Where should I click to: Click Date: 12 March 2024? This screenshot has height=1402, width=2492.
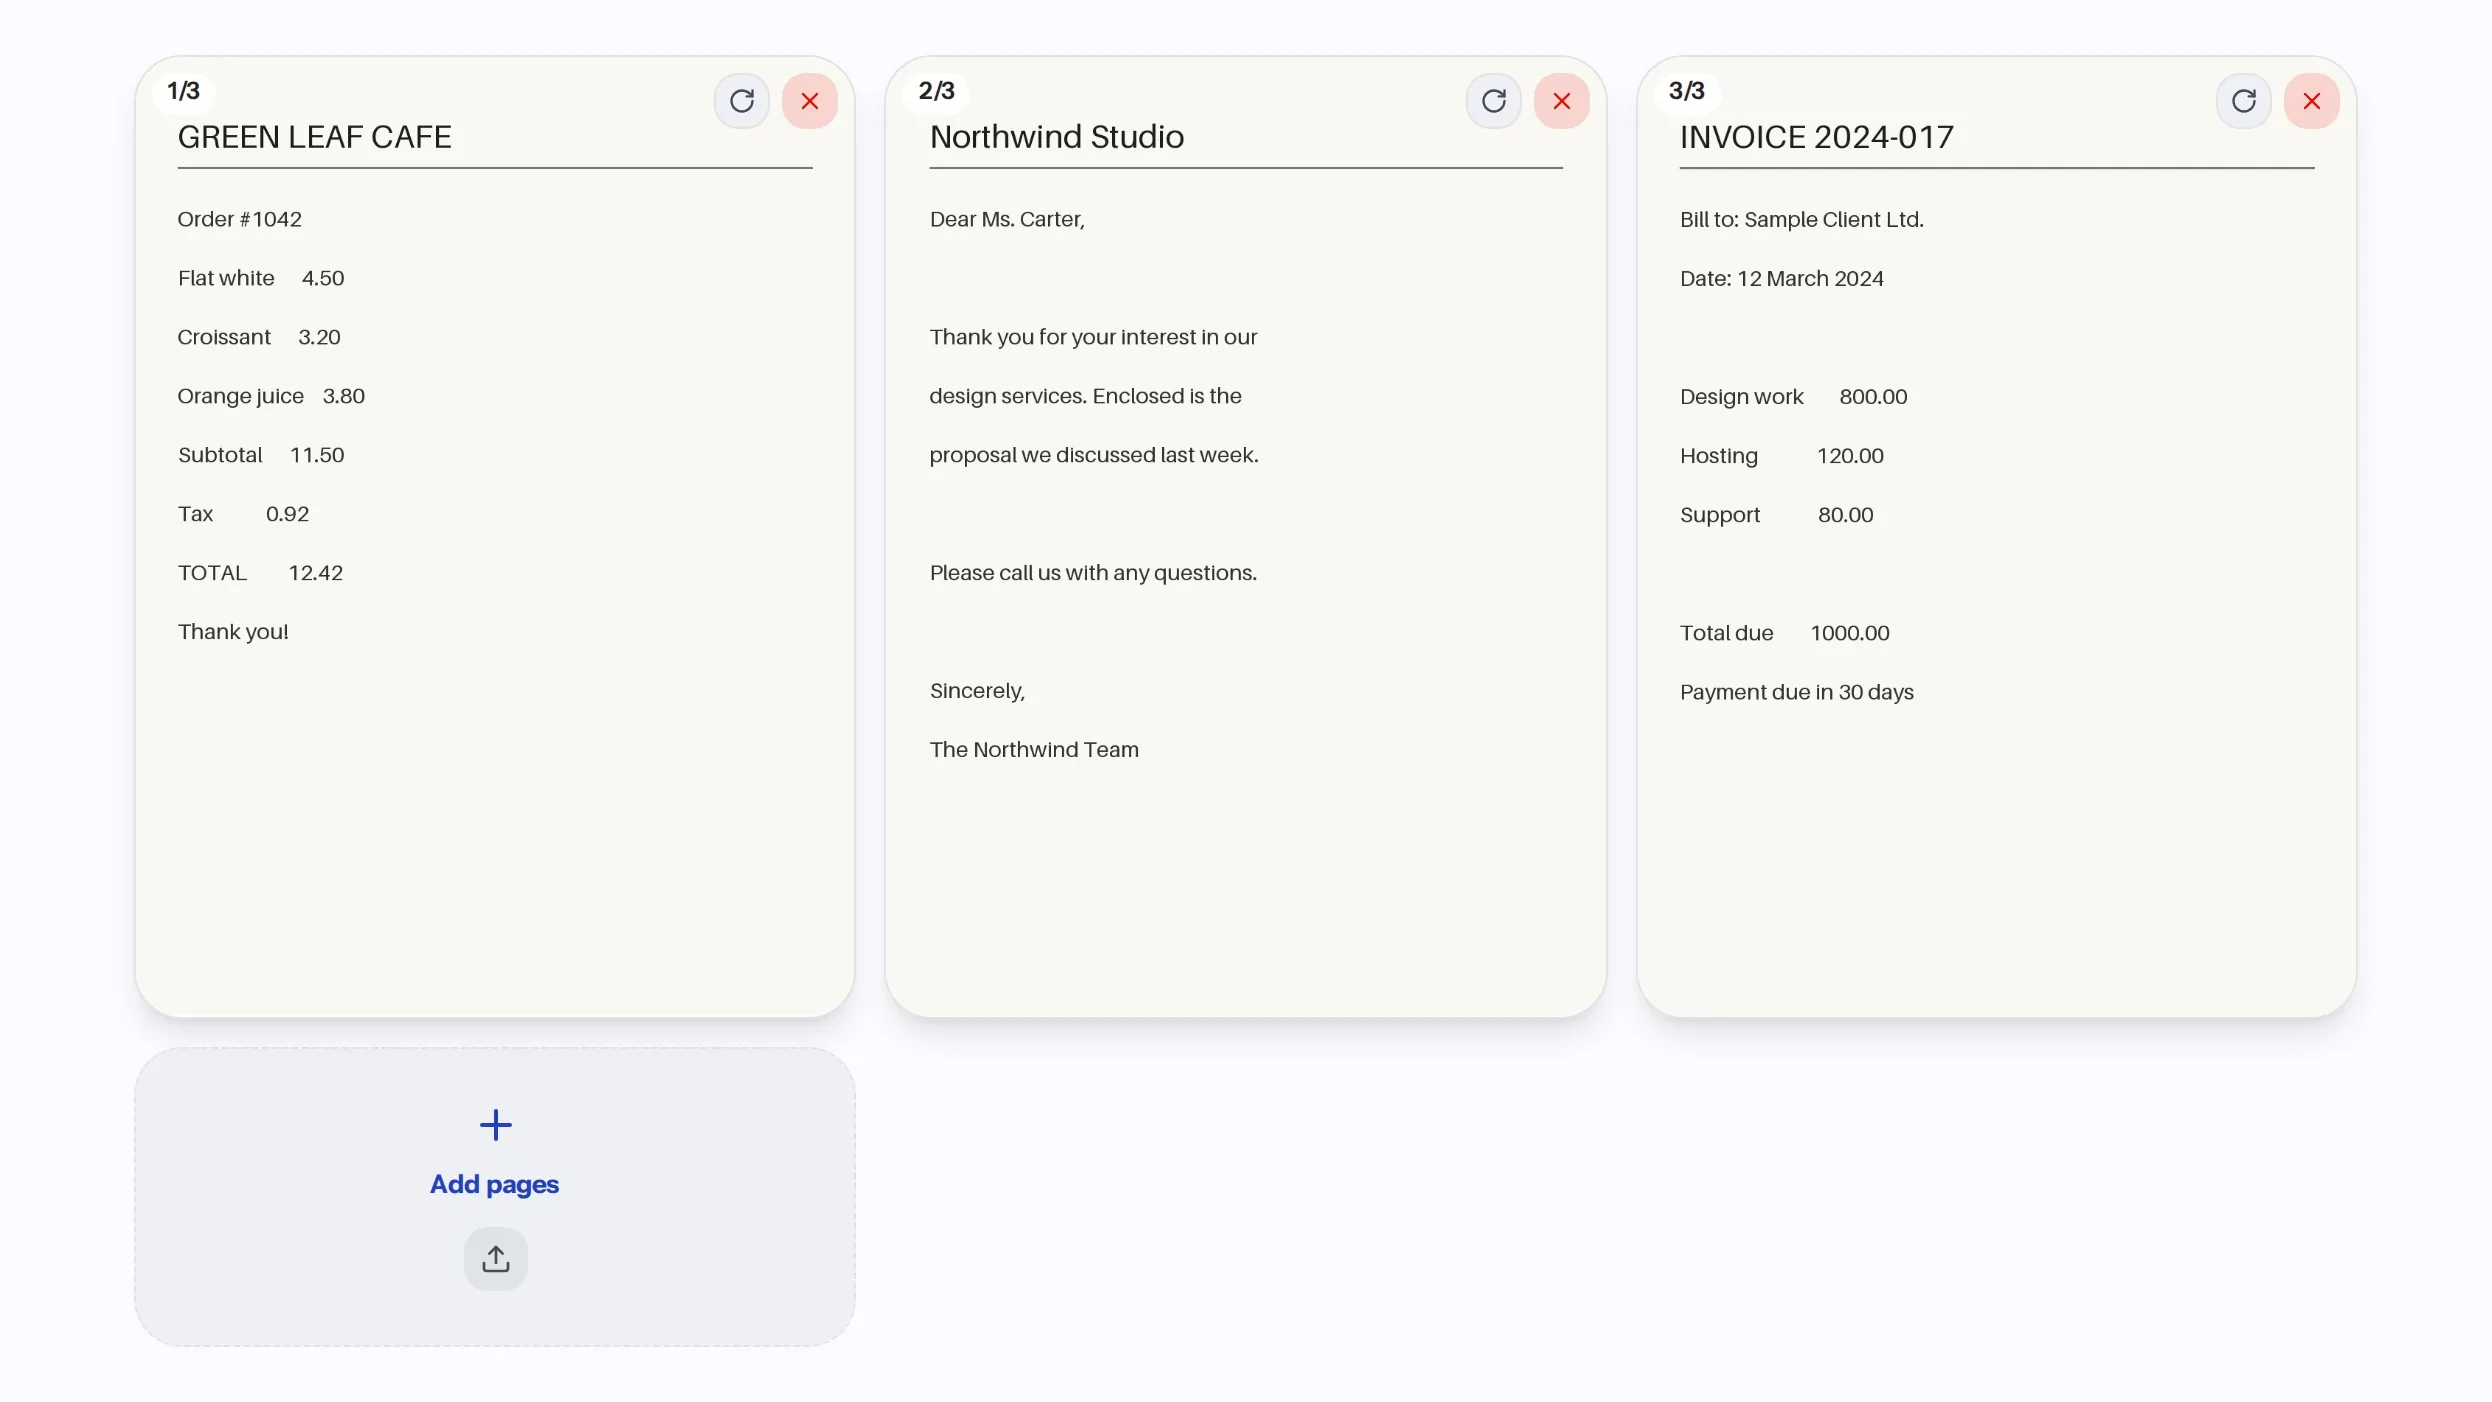(x=1781, y=278)
